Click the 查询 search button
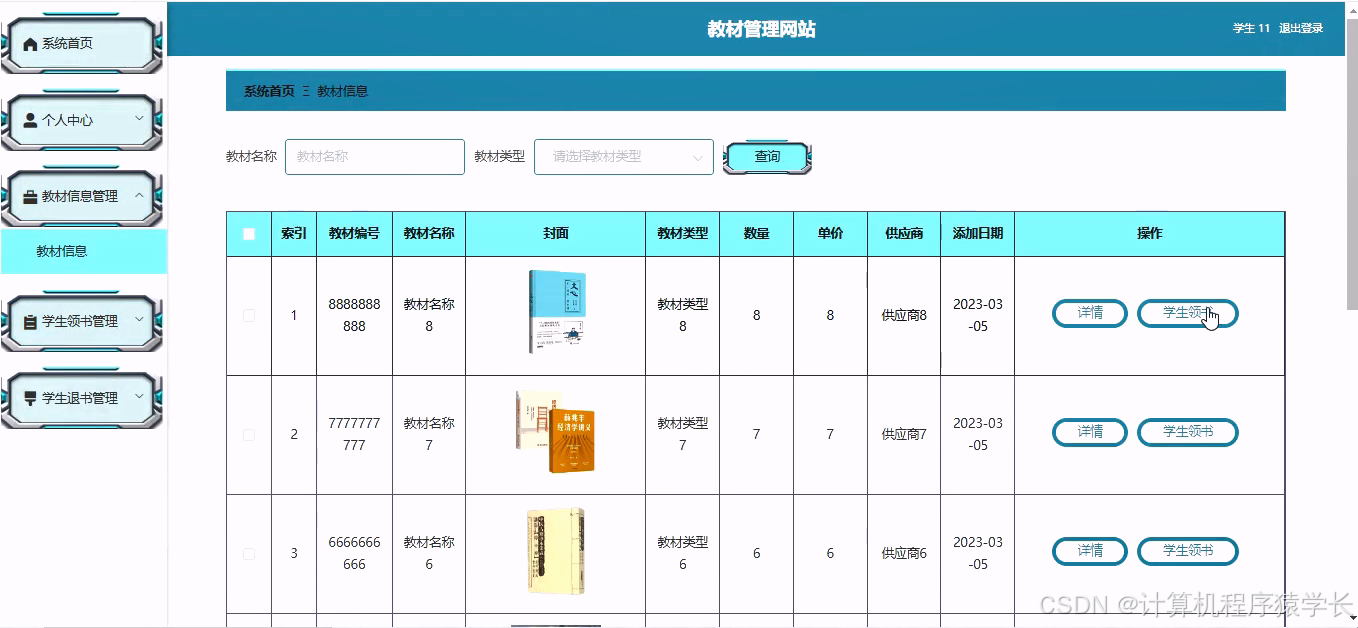The image size is (1358, 628). [x=767, y=157]
